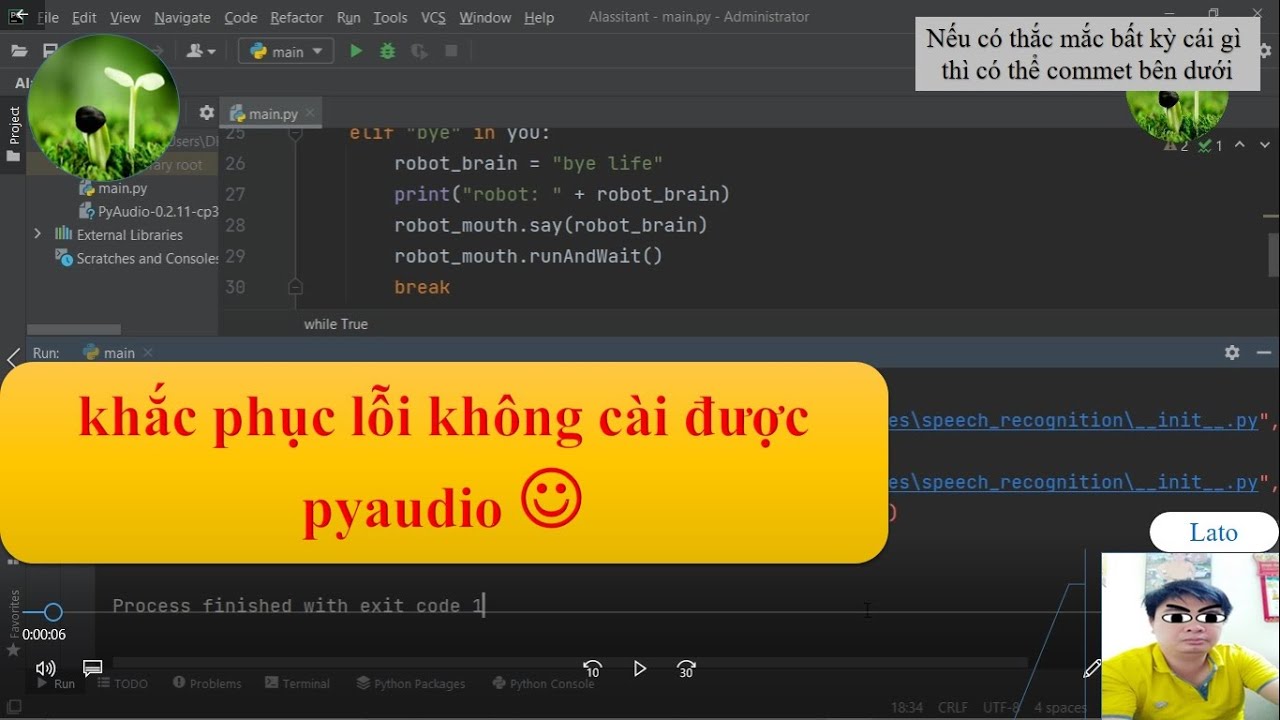Open the File menu
This screenshot has height=720, width=1280.
point(47,17)
